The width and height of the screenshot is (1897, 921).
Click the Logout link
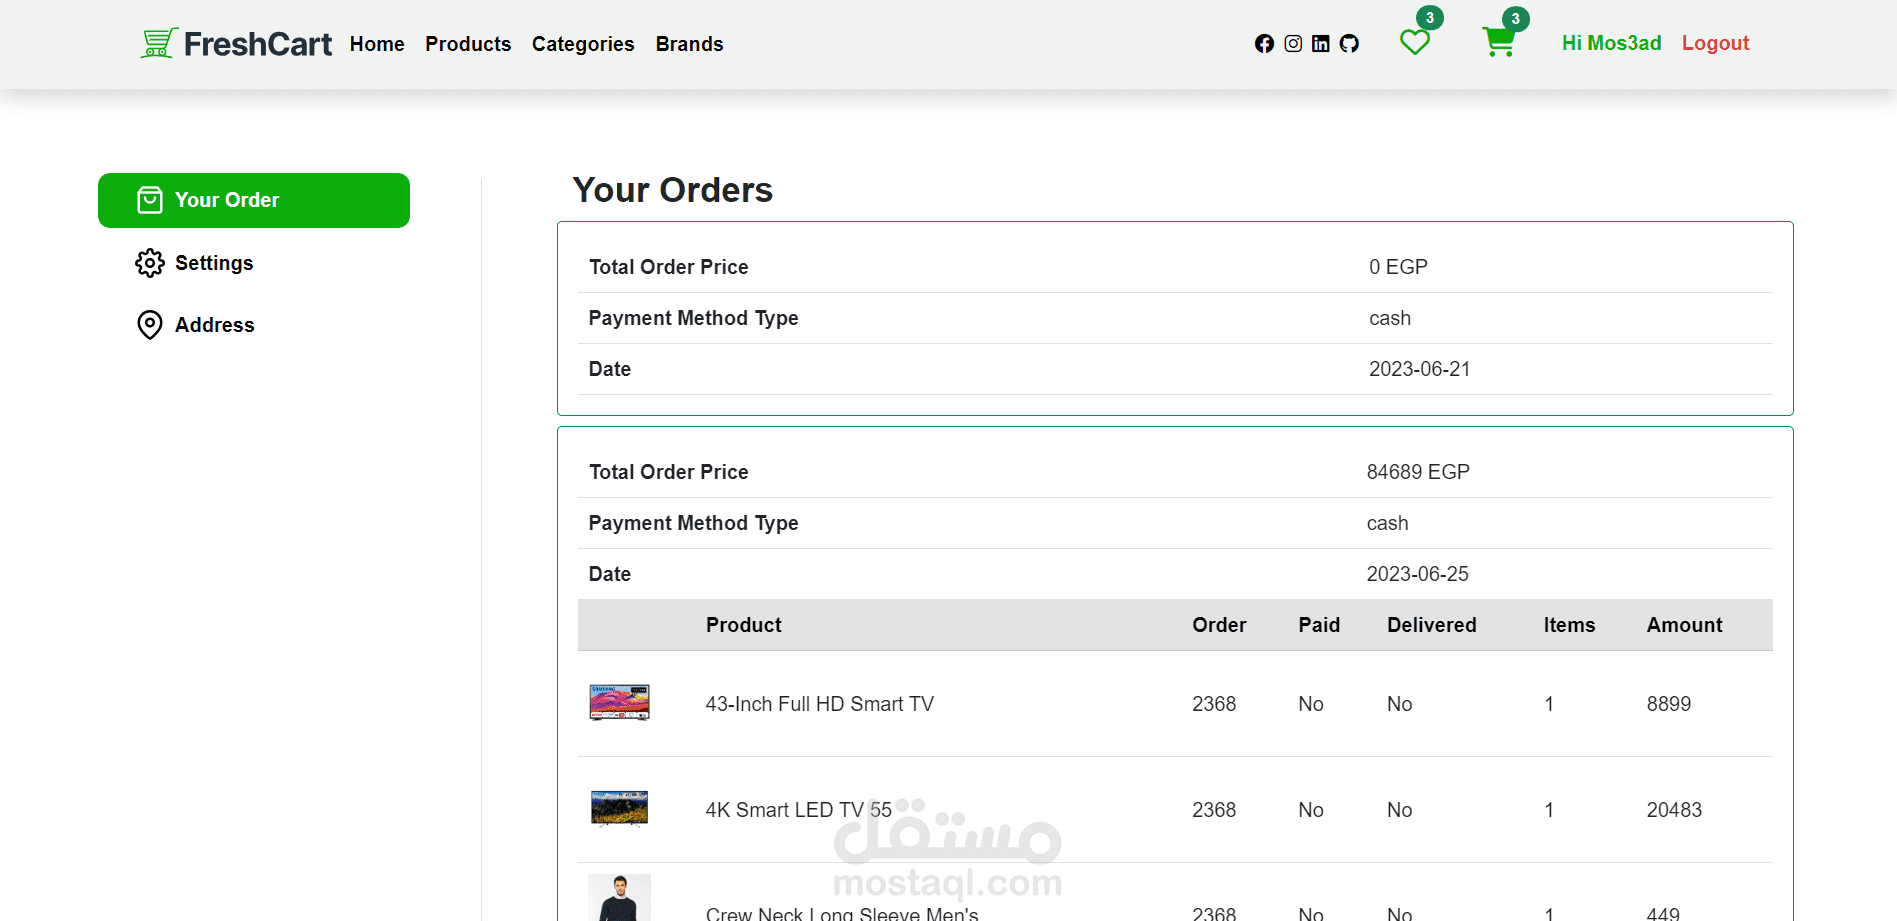tap(1715, 43)
